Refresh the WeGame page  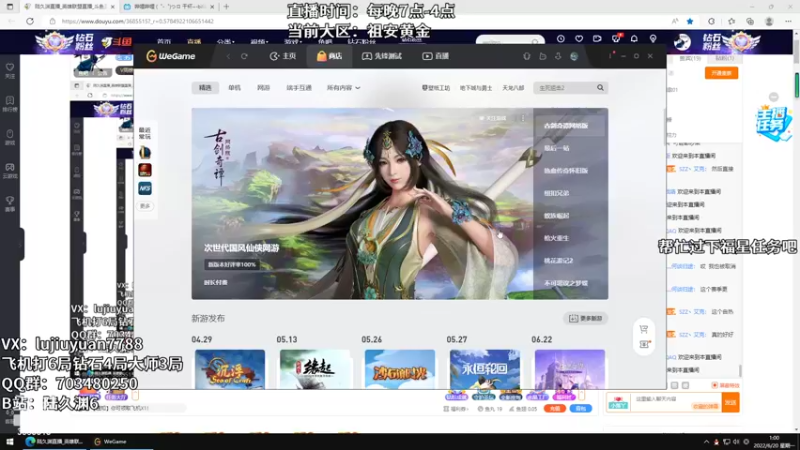pyautogui.click(x=244, y=56)
